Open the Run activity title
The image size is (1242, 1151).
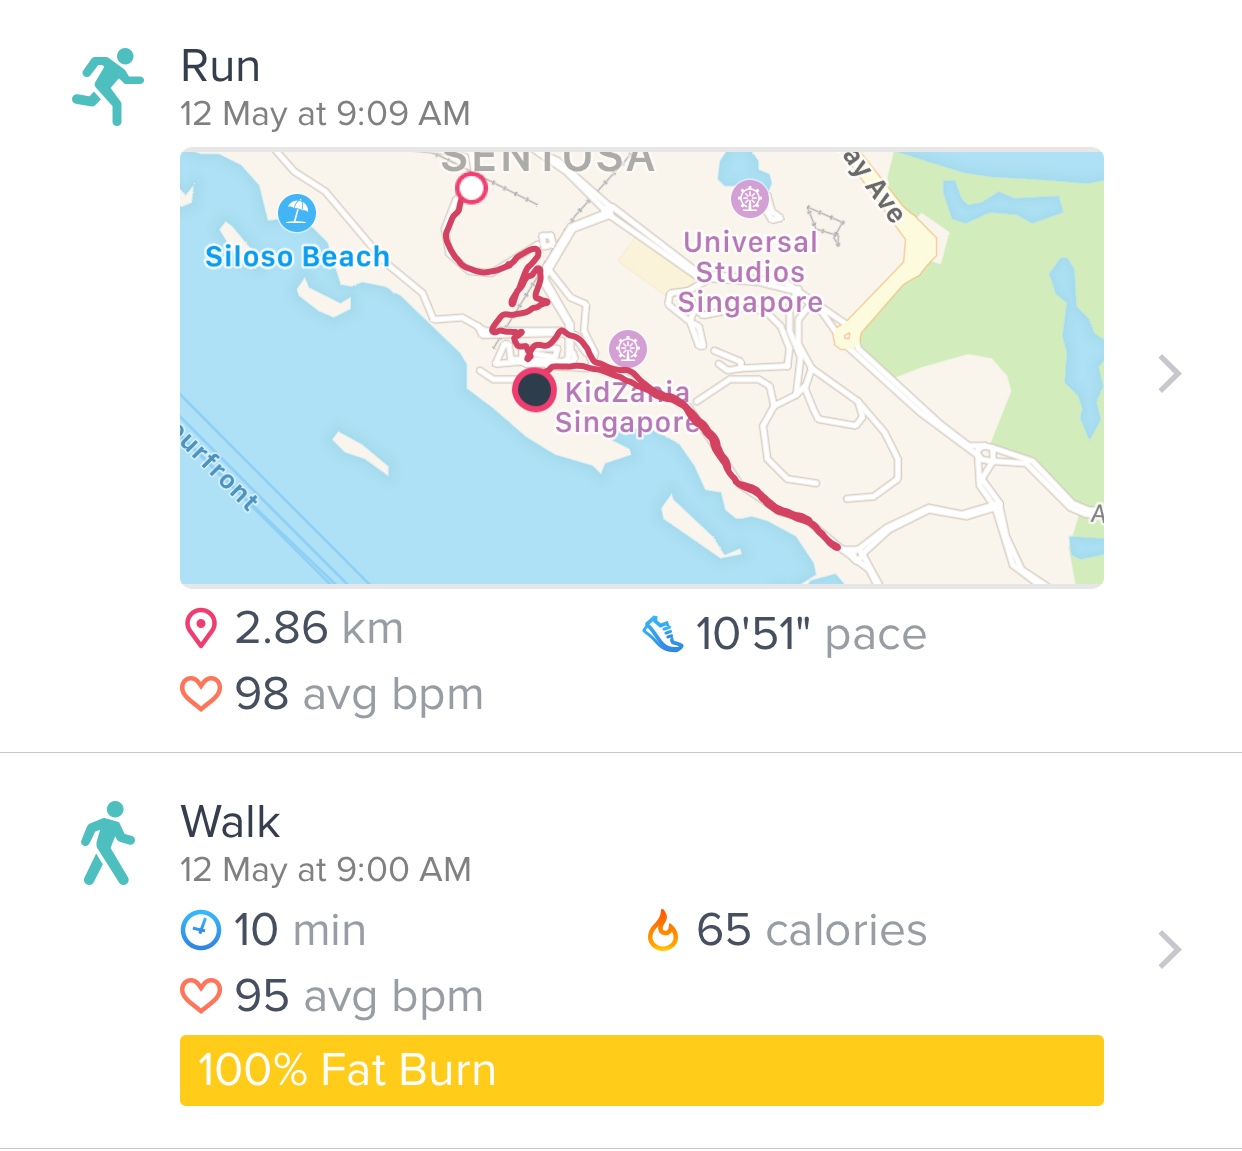point(221,67)
